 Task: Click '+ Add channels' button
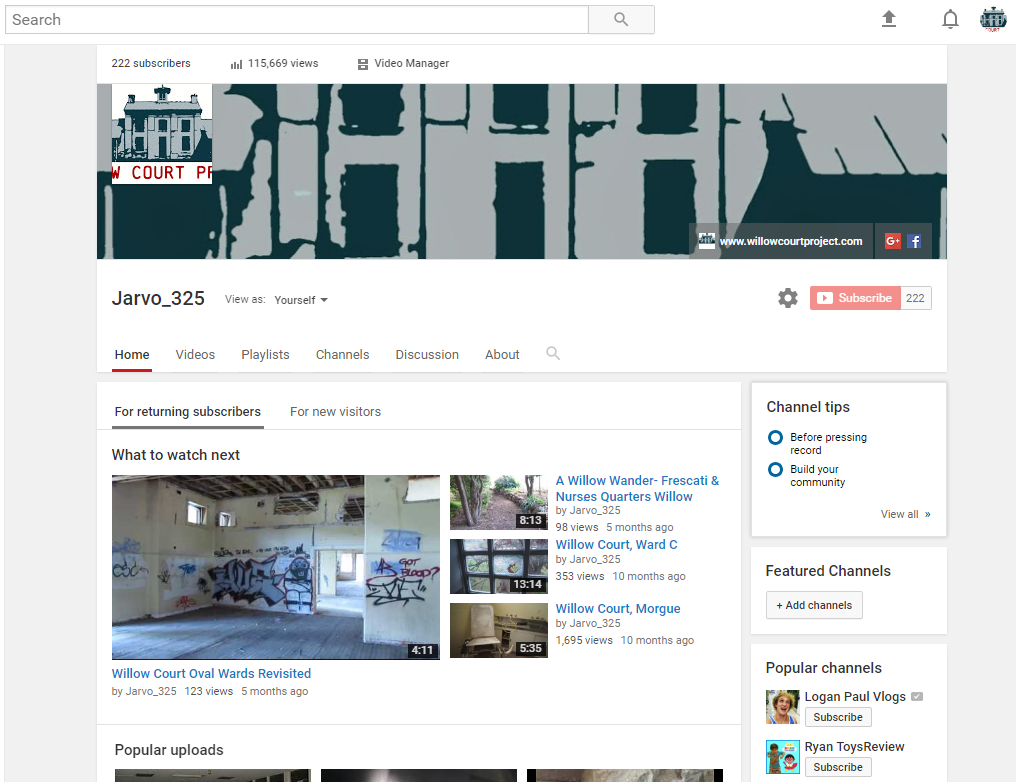point(814,605)
